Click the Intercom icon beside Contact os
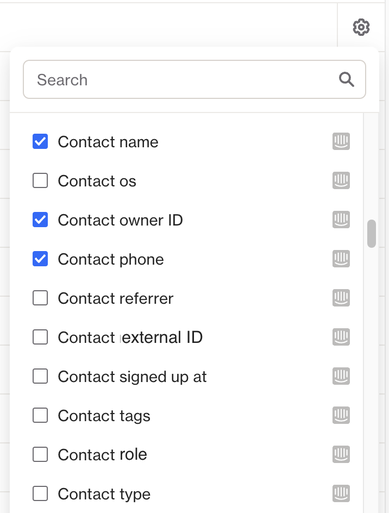389x513 pixels. pos(341,181)
